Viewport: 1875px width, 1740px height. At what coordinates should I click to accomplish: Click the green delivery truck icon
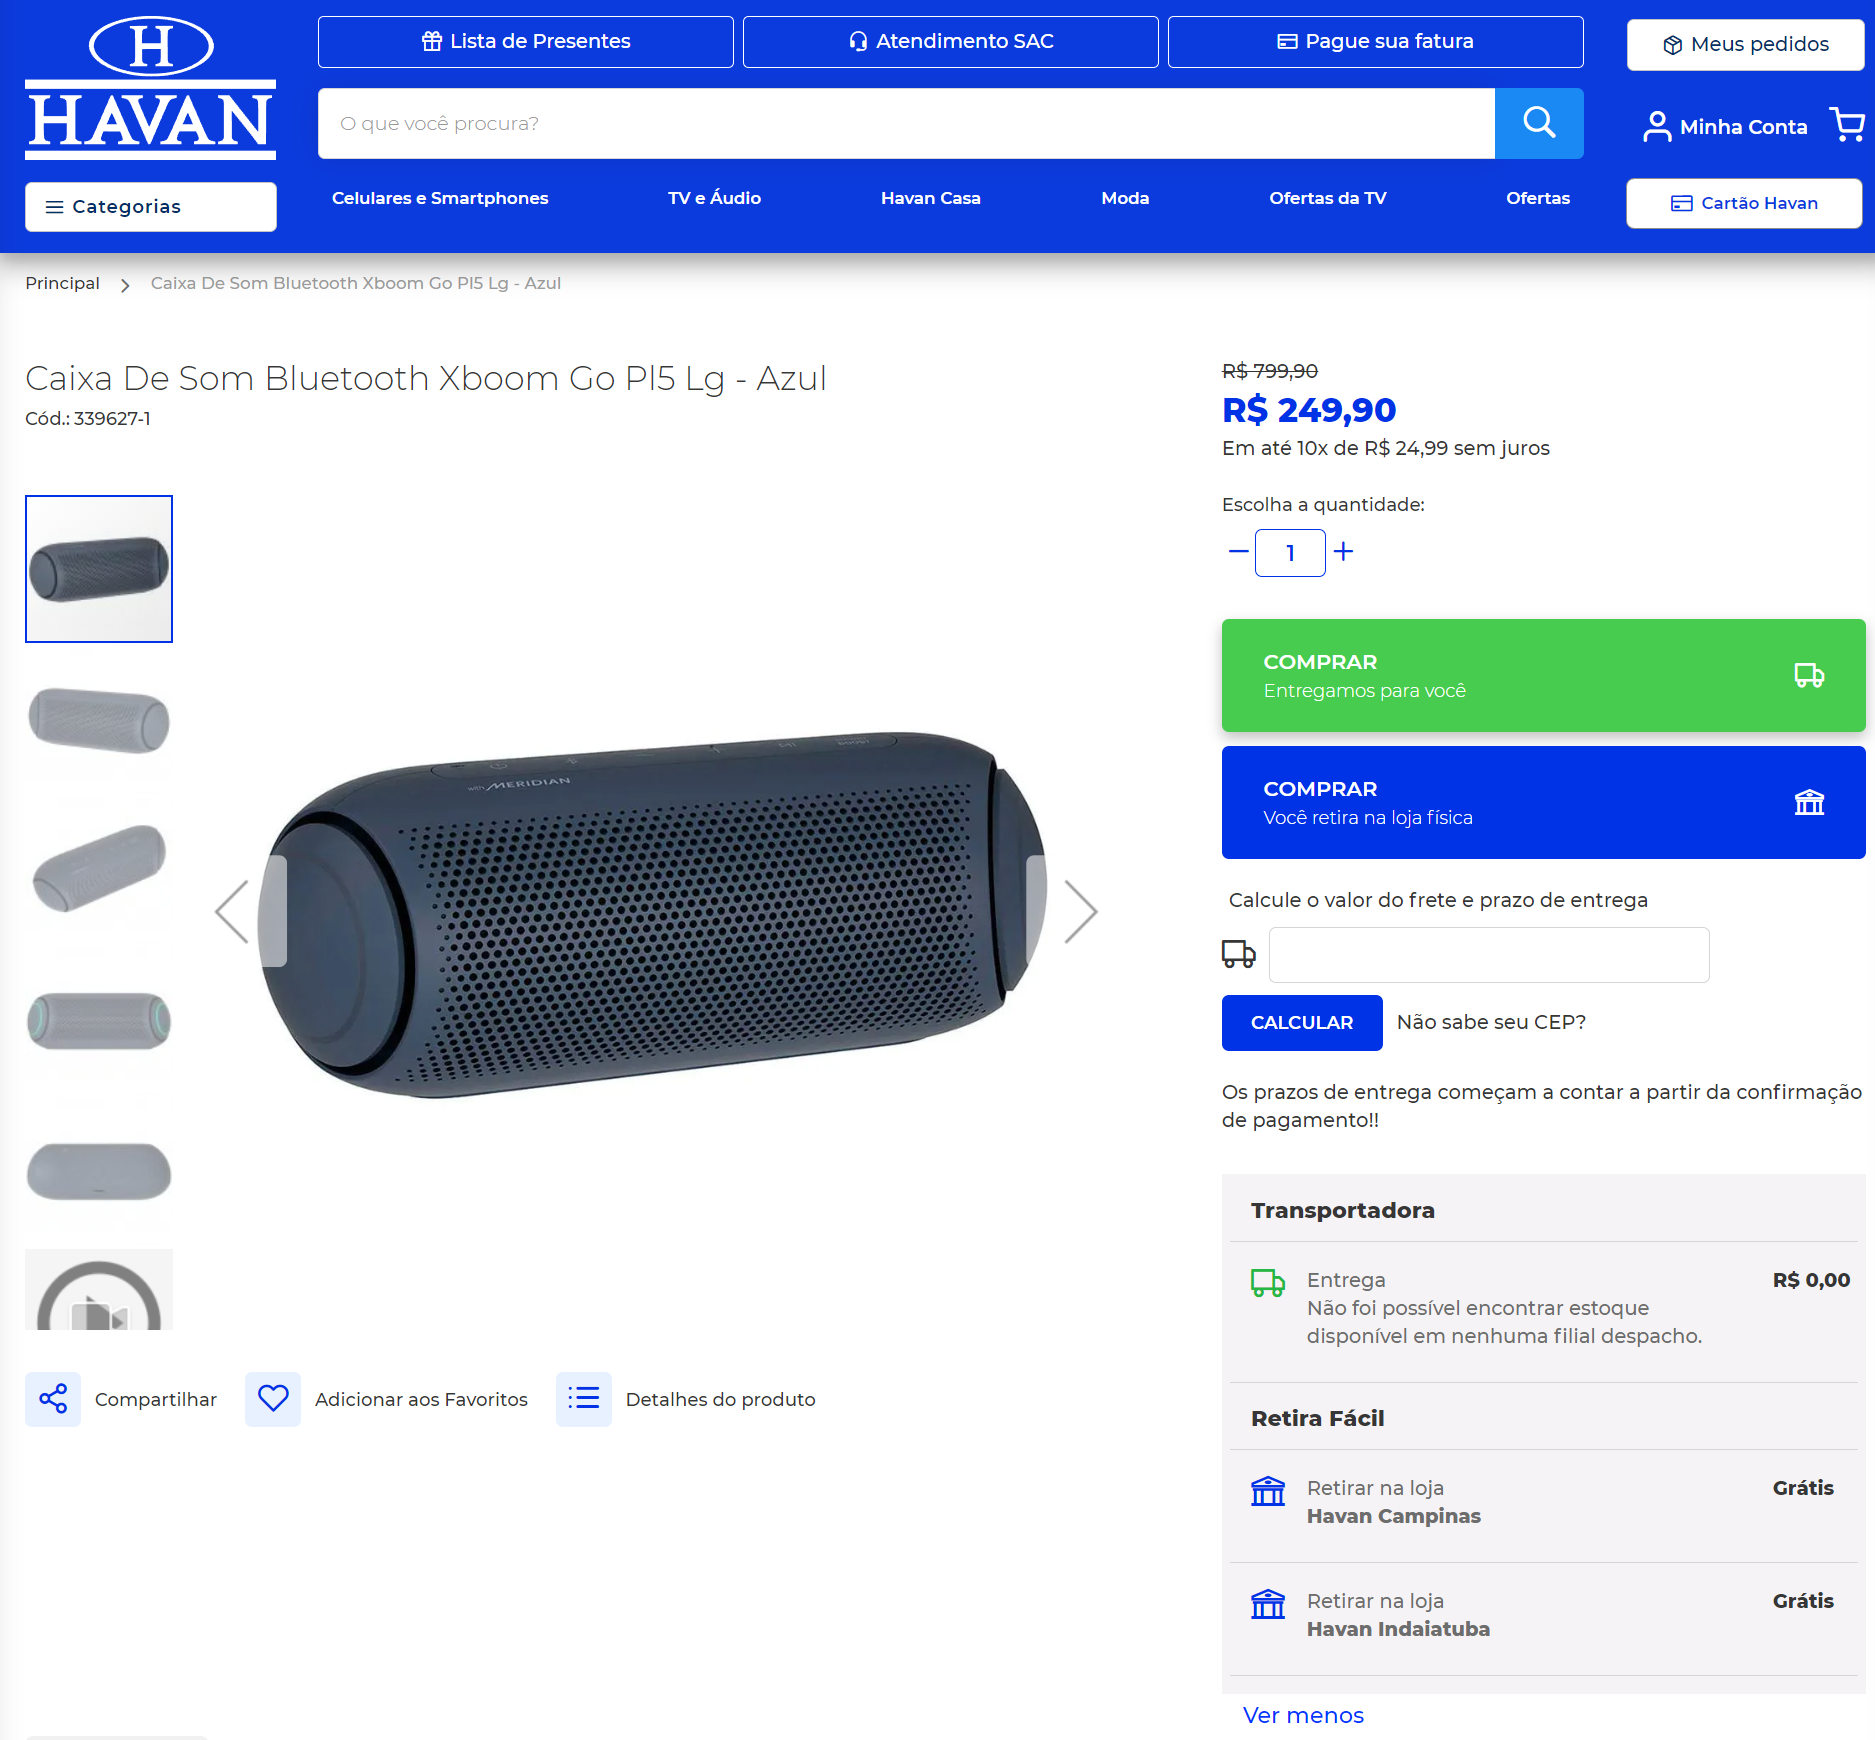pos(1268,1282)
